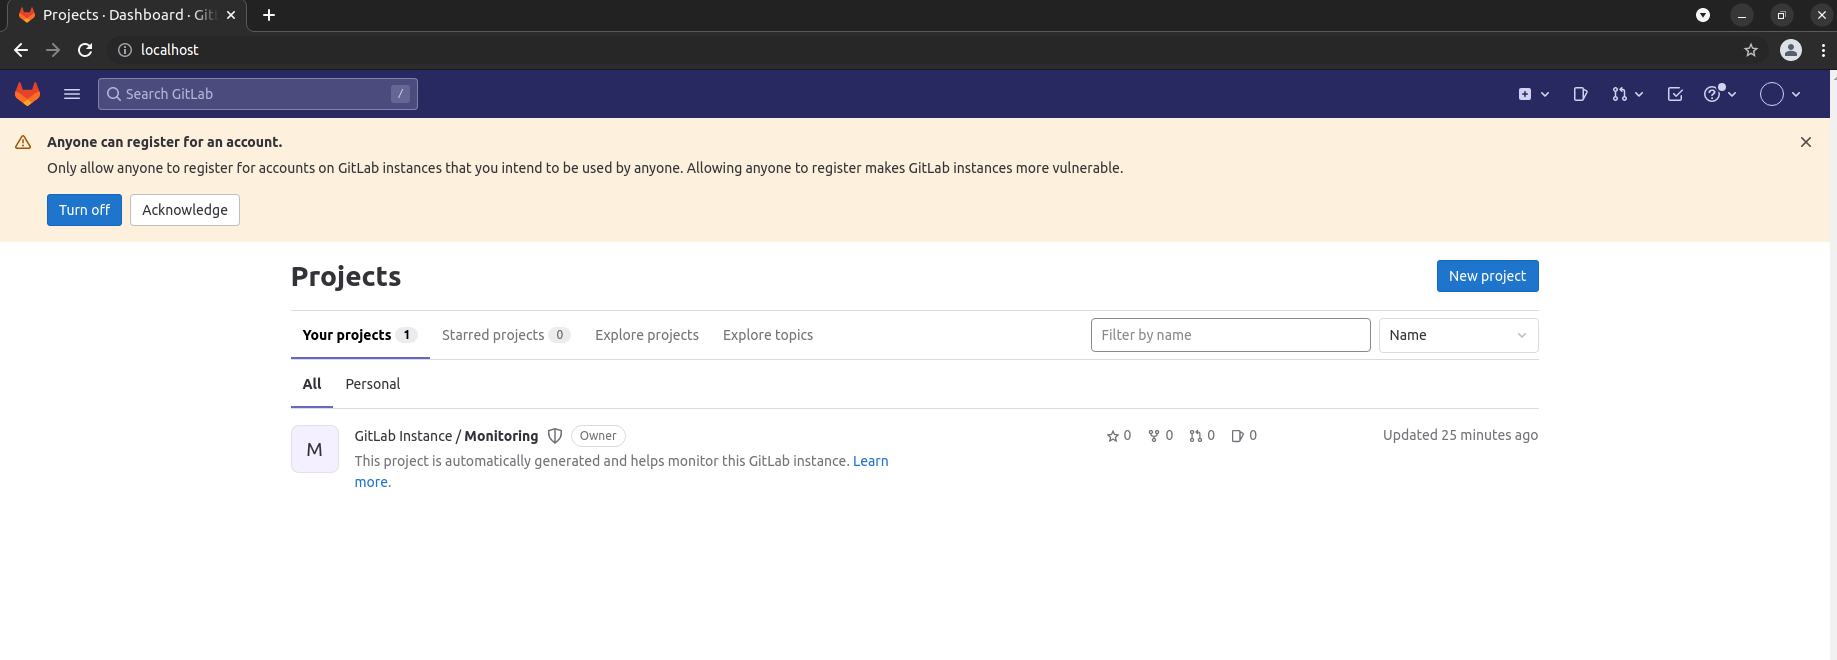Open Explore projects tab
Viewport: 1837px width, 660px height.
[x=647, y=335]
